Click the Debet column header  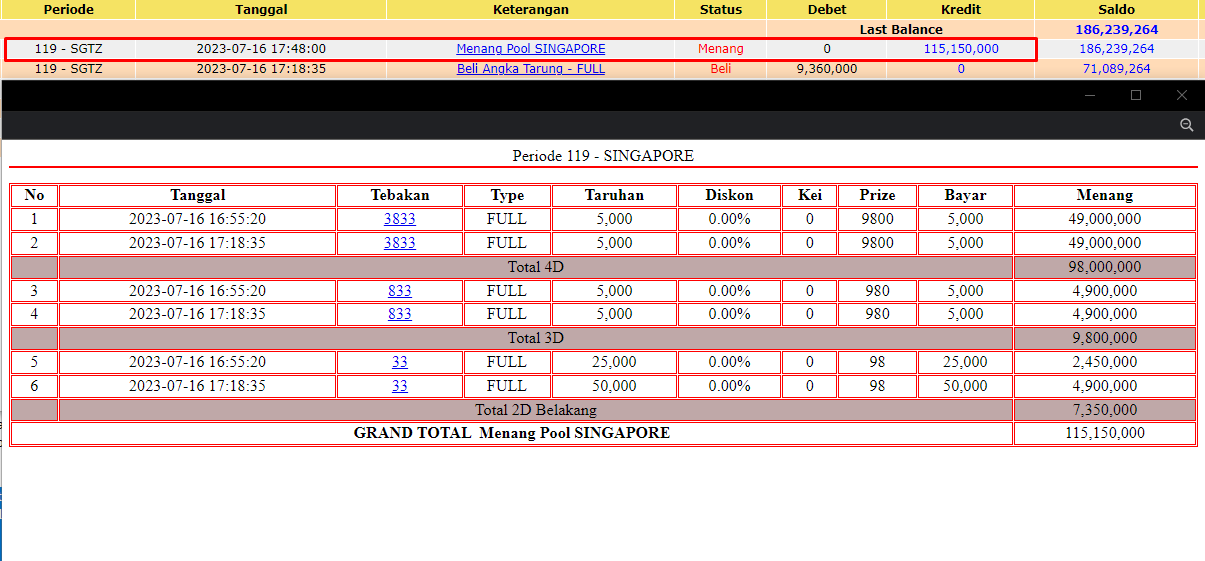pyautogui.click(x=827, y=9)
